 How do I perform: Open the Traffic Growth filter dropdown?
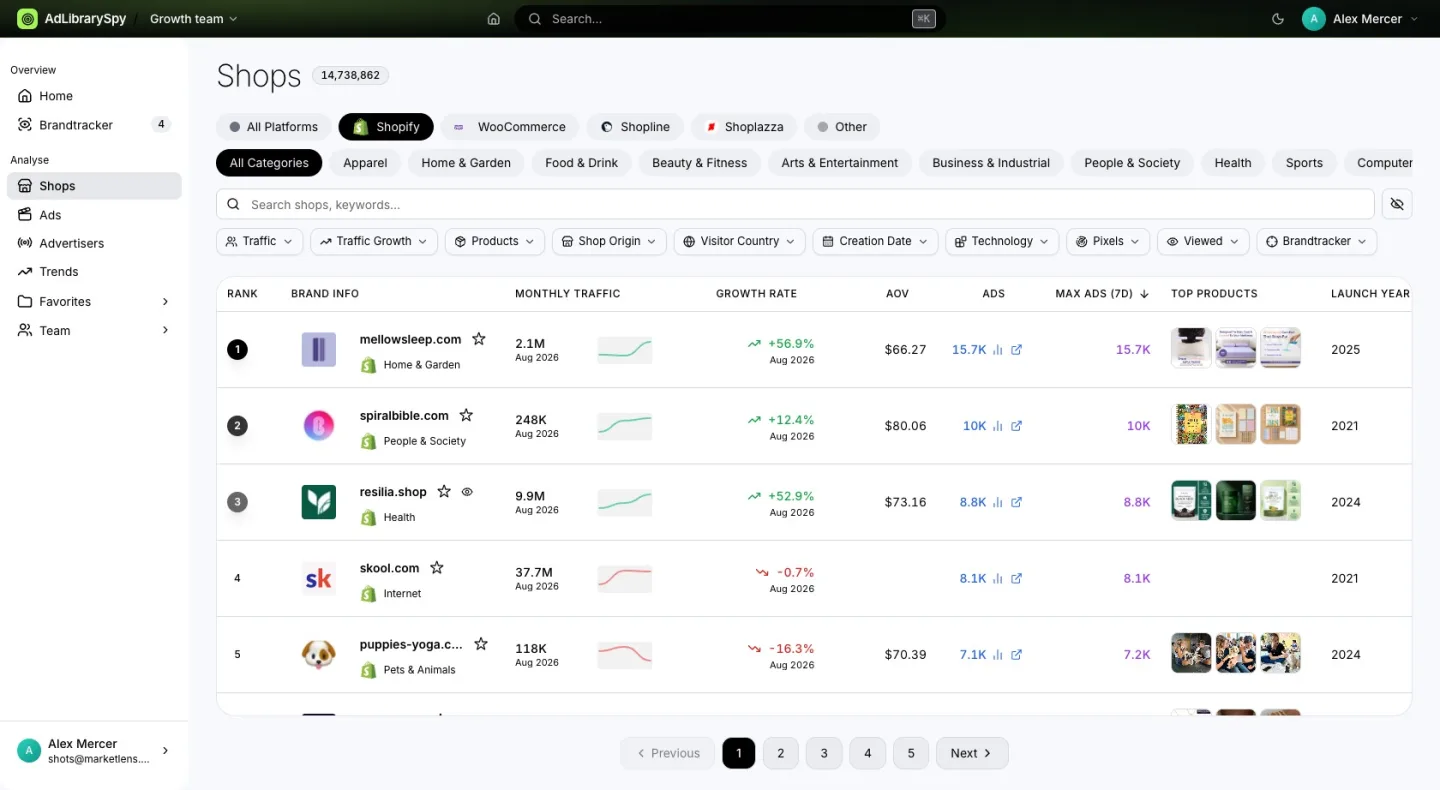(x=374, y=241)
